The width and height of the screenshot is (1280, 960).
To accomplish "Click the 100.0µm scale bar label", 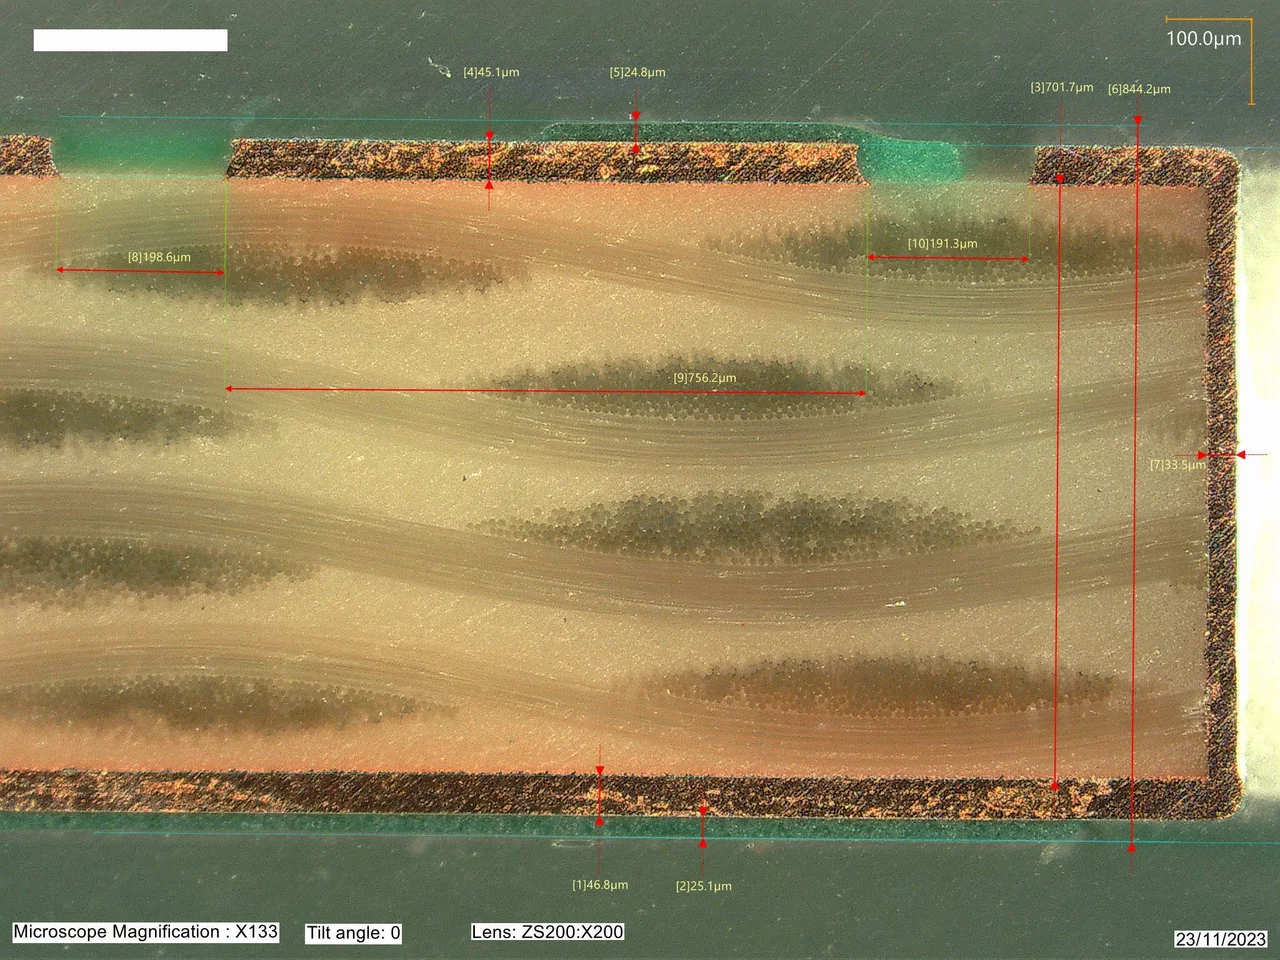I will (x=1203, y=39).
